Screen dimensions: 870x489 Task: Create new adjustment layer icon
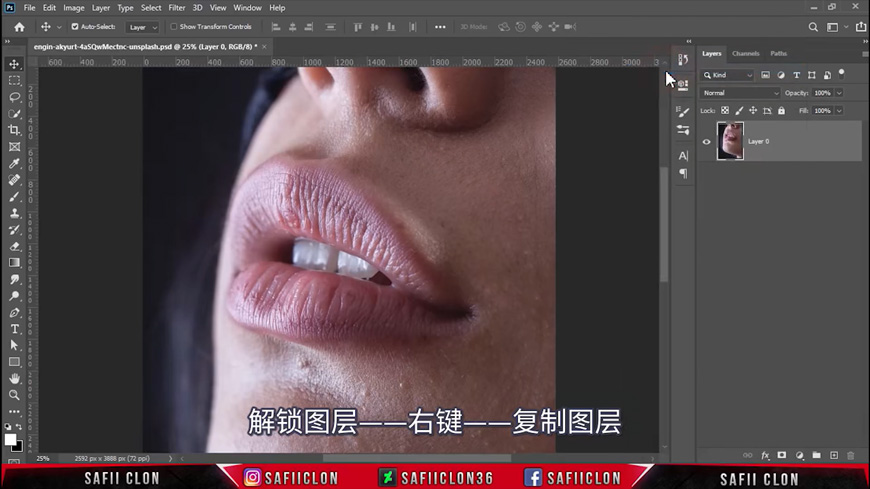coord(800,455)
